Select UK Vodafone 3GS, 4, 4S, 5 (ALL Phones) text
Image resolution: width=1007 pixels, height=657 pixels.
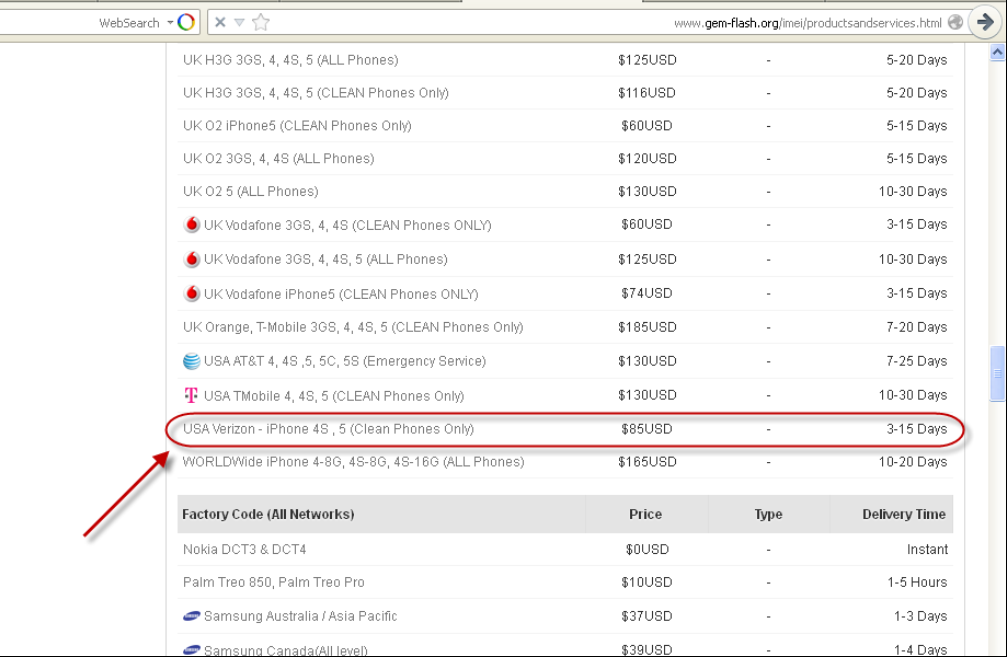[326, 259]
